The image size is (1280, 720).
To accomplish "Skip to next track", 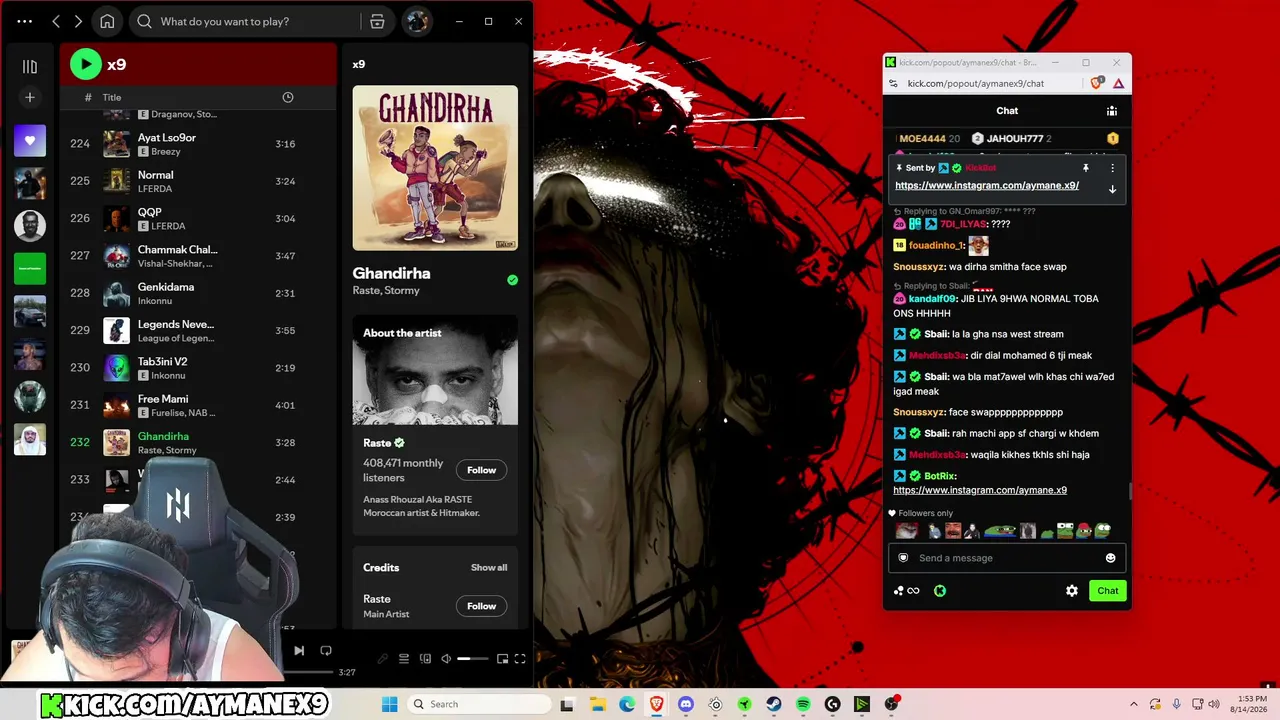I will pyautogui.click(x=298, y=651).
